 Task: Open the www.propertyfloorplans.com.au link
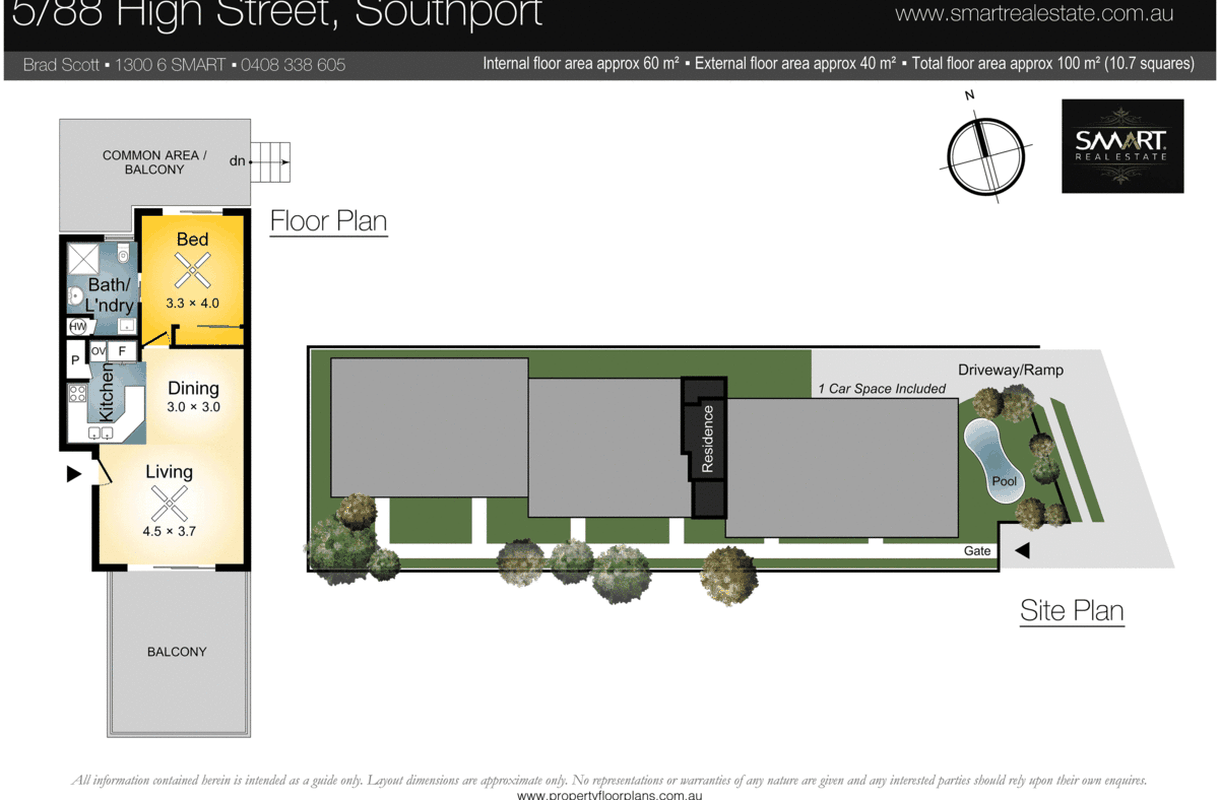click(609, 794)
